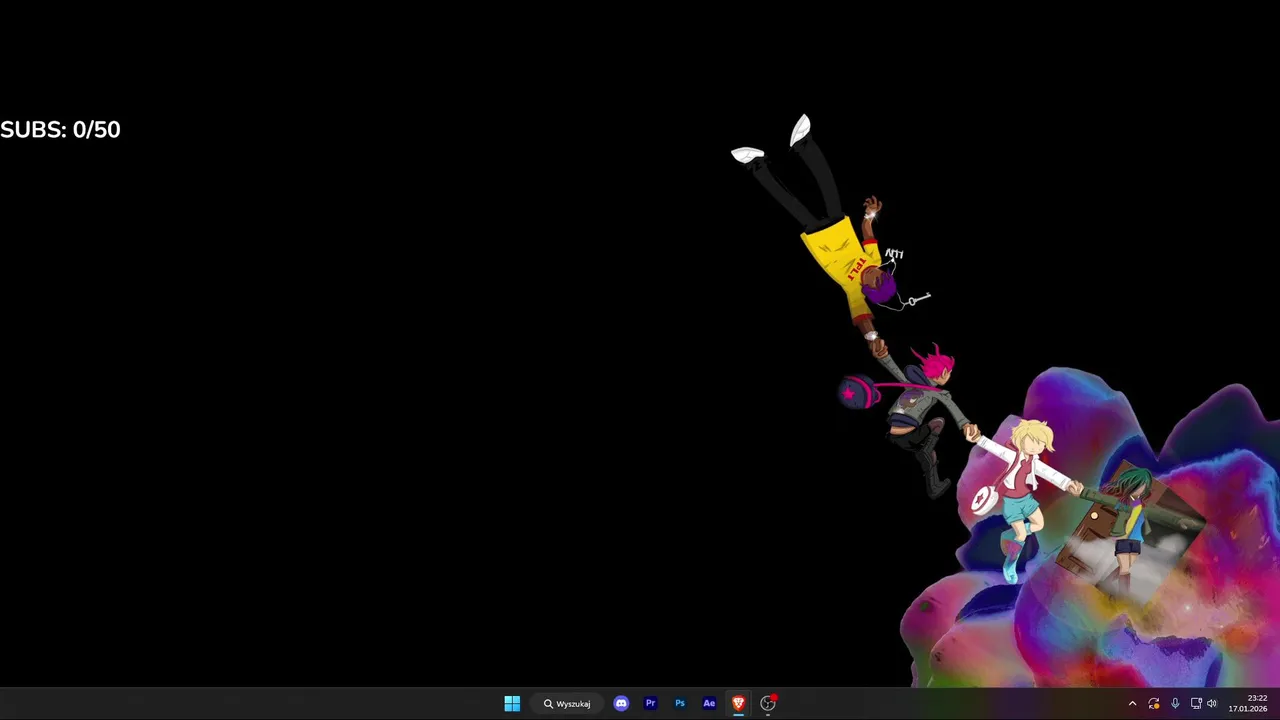
Task: Open network settings tray icon
Action: [1196, 704]
